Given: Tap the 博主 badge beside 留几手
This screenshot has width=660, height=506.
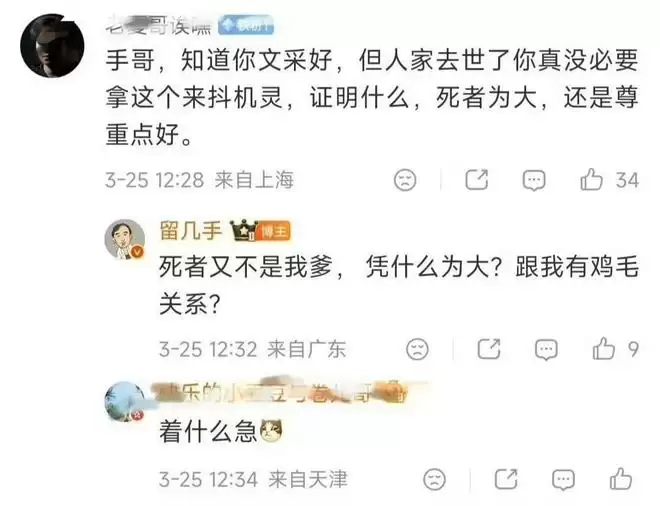Looking at the screenshot, I should click(274, 231).
